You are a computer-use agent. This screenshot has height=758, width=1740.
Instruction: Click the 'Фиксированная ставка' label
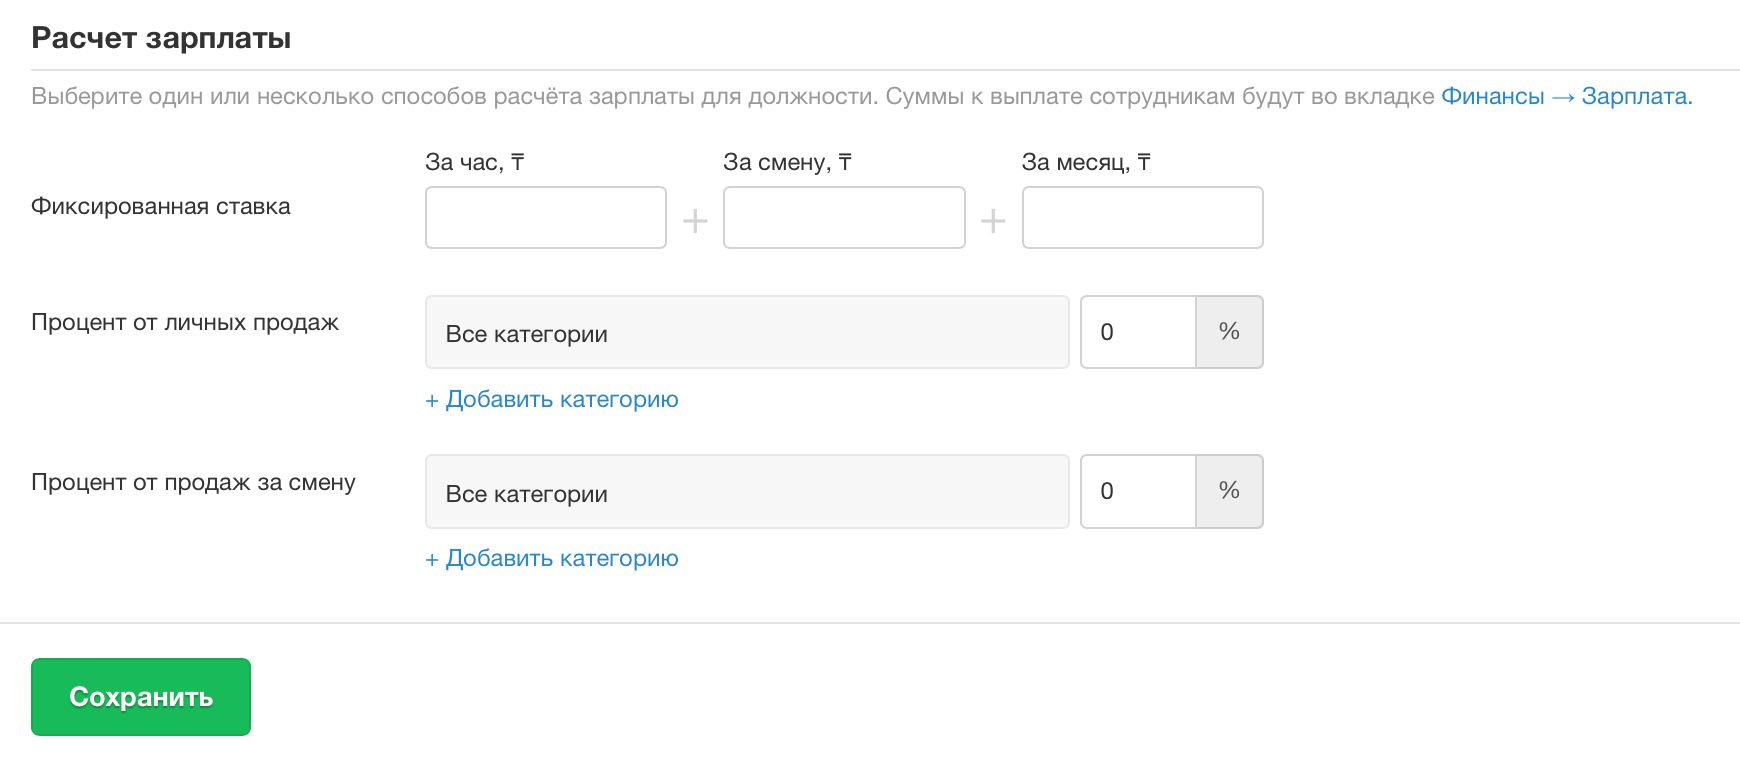click(161, 206)
